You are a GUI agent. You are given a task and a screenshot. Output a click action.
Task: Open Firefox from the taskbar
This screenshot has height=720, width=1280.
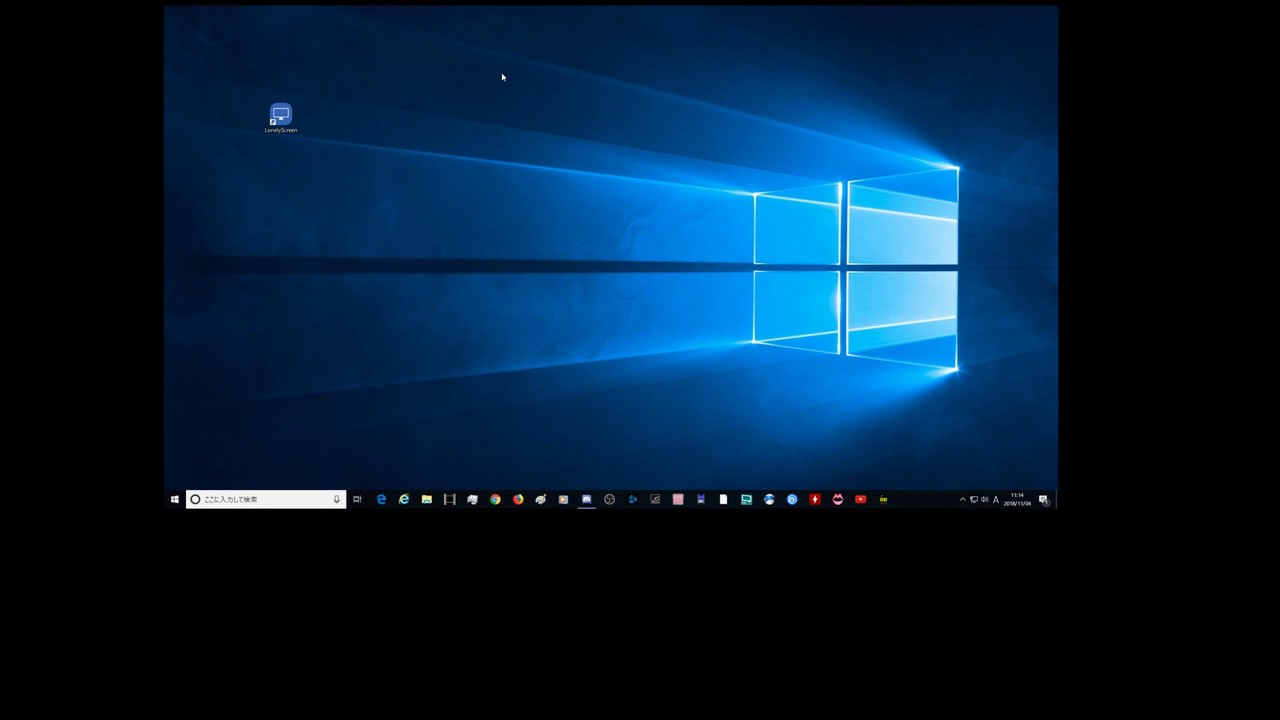pos(518,499)
